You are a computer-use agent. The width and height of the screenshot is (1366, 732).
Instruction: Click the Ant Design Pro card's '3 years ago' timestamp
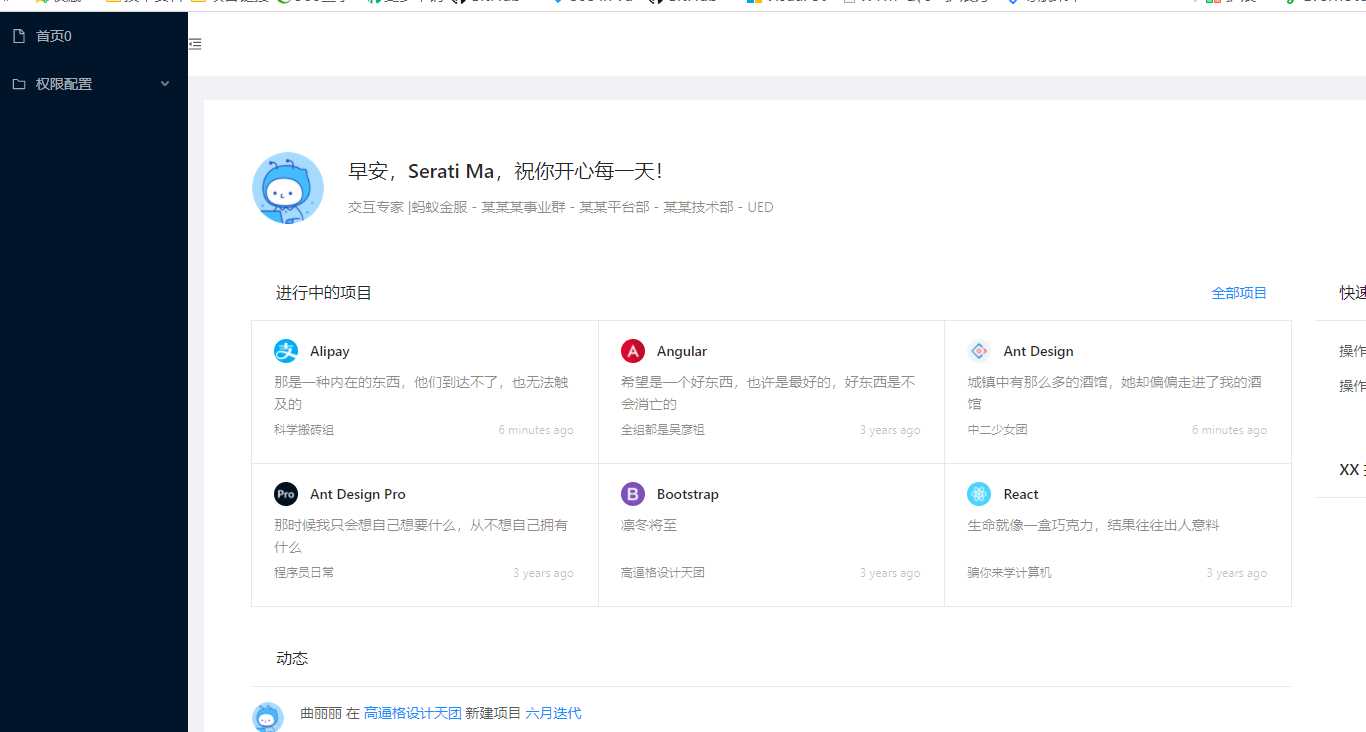click(x=543, y=573)
